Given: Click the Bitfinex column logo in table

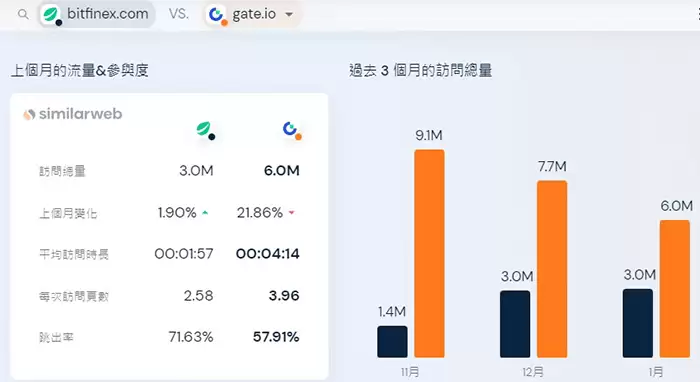Looking at the screenshot, I should 206,130.
